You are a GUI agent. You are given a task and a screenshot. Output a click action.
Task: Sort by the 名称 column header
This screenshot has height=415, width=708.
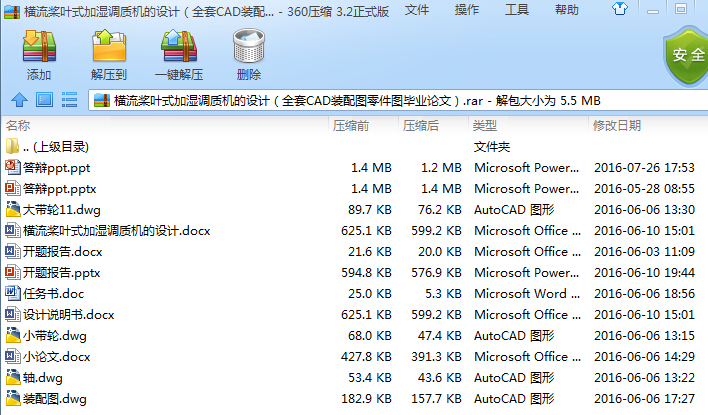(18, 125)
